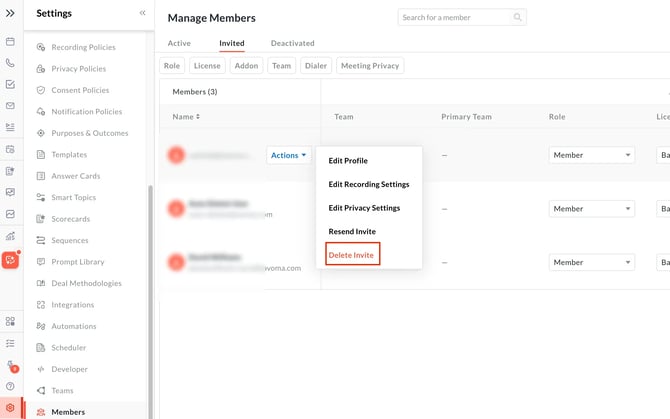Open the checklist icon in left rail
The image size is (670, 419).
10,343
